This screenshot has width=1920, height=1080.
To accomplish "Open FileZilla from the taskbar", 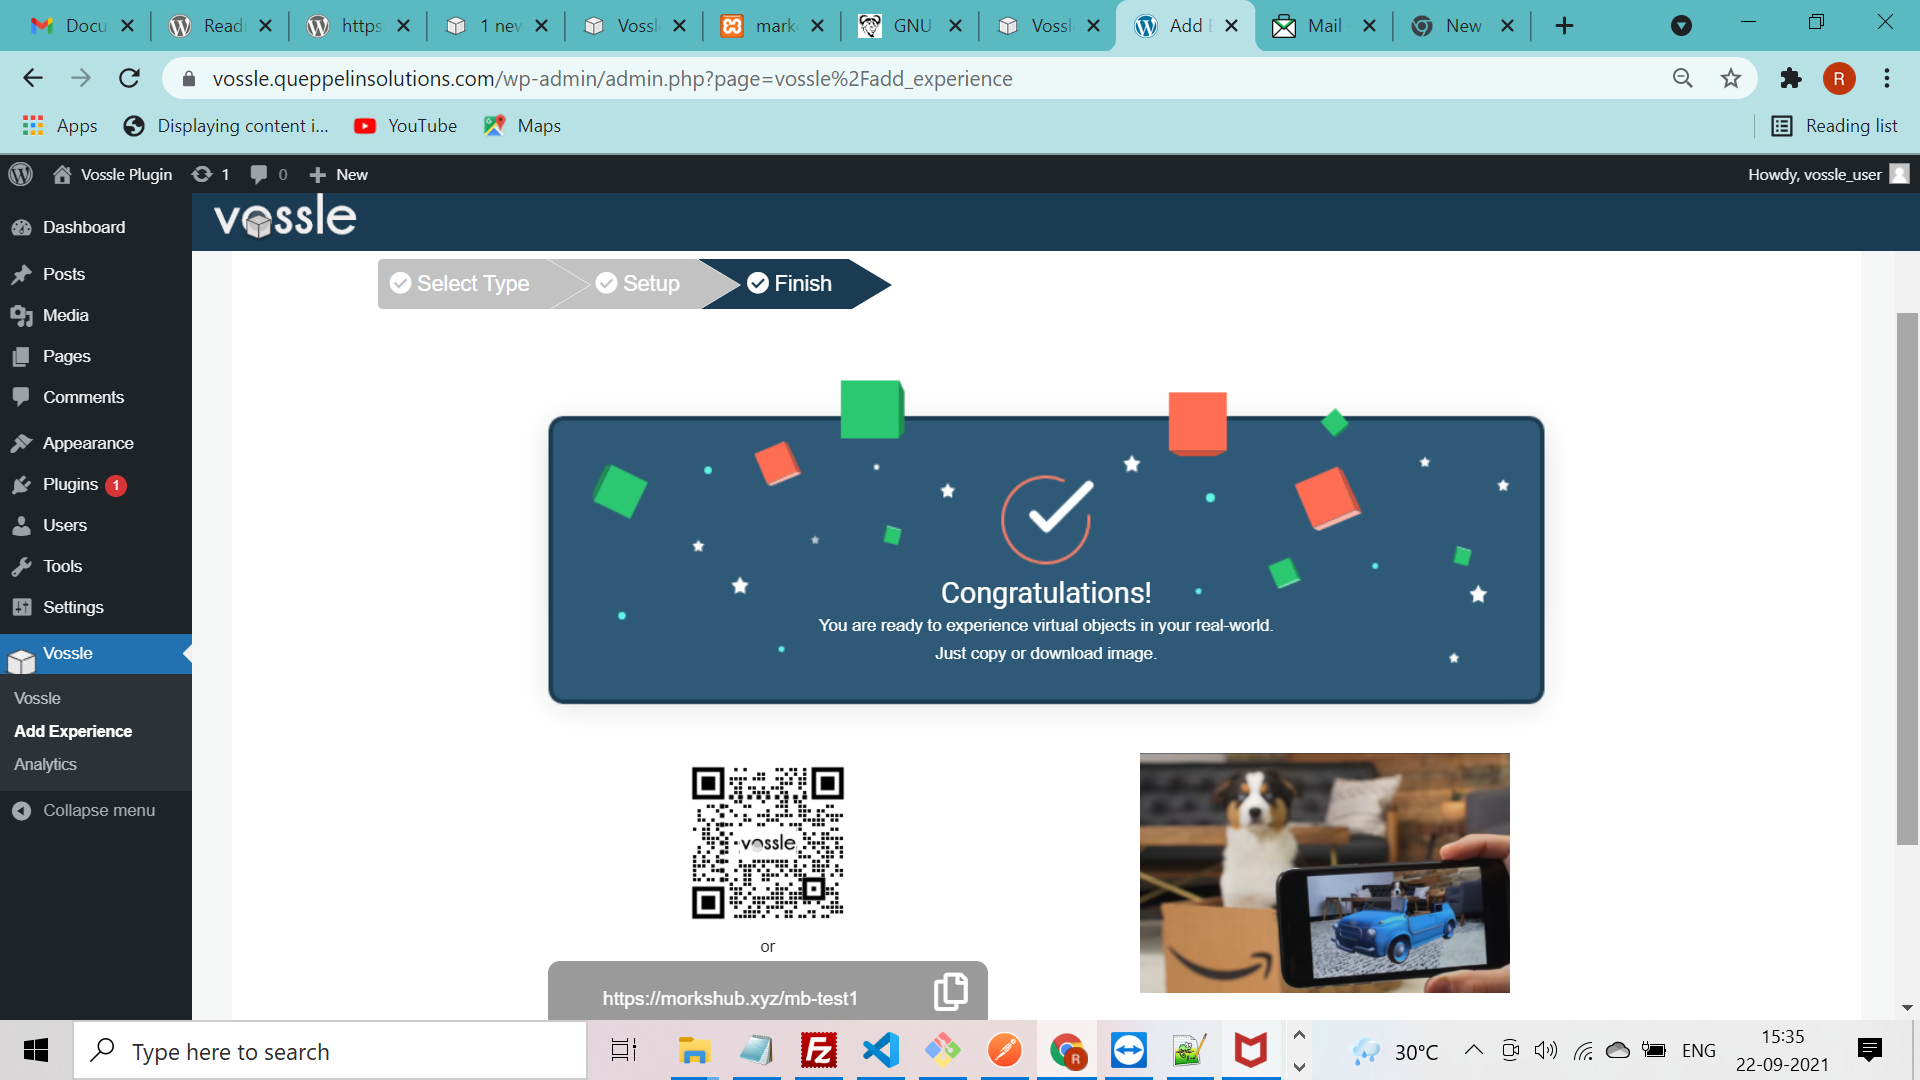I will click(818, 1051).
